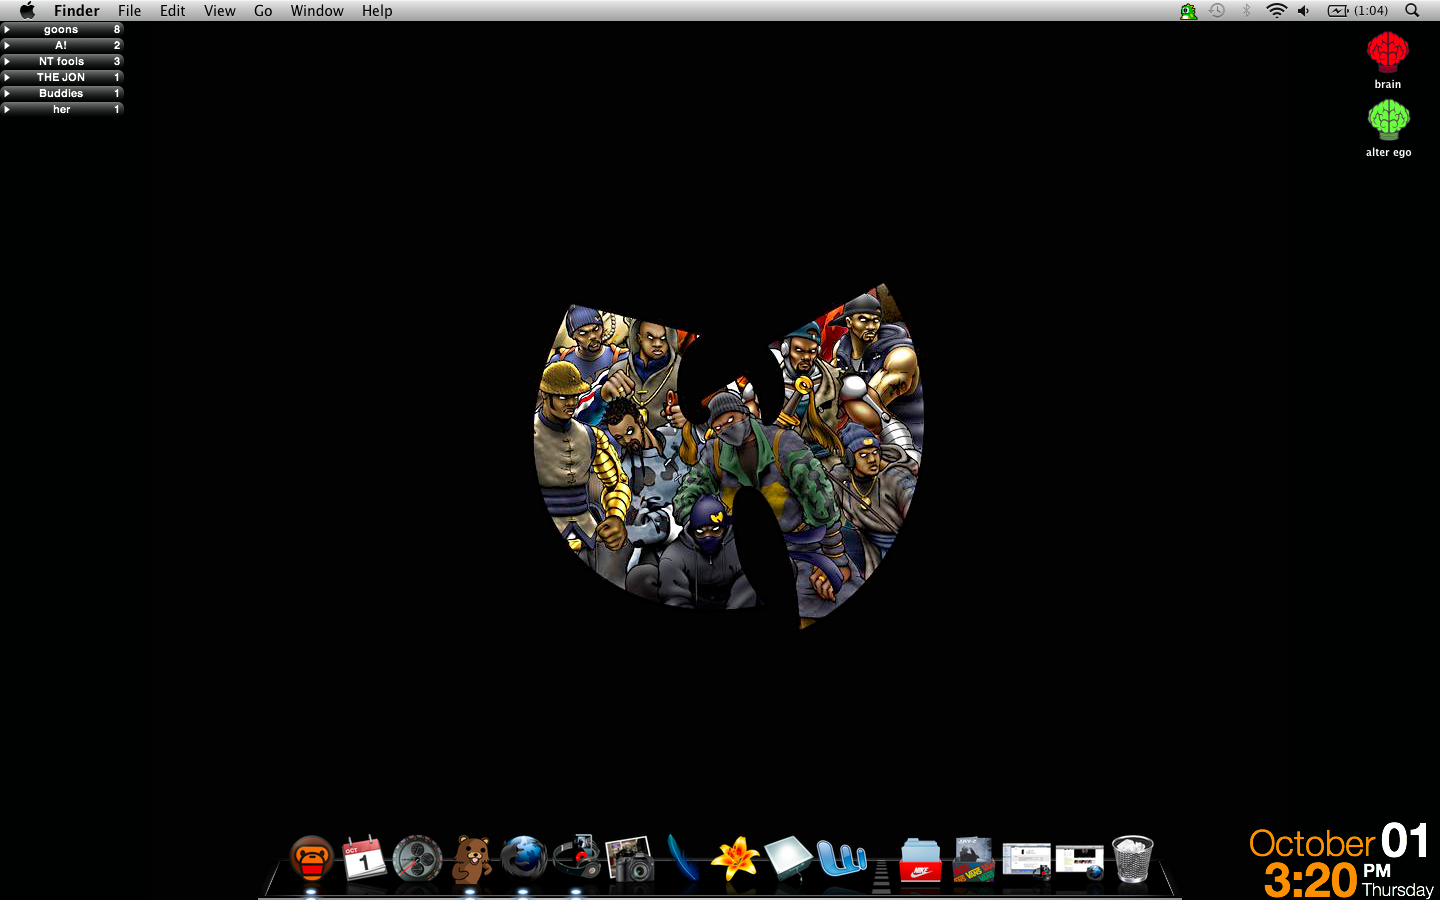Open Spotlight search magnifier
This screenshot has height=900, width=1440.
pyautogui.click(x=1412, y=10)
